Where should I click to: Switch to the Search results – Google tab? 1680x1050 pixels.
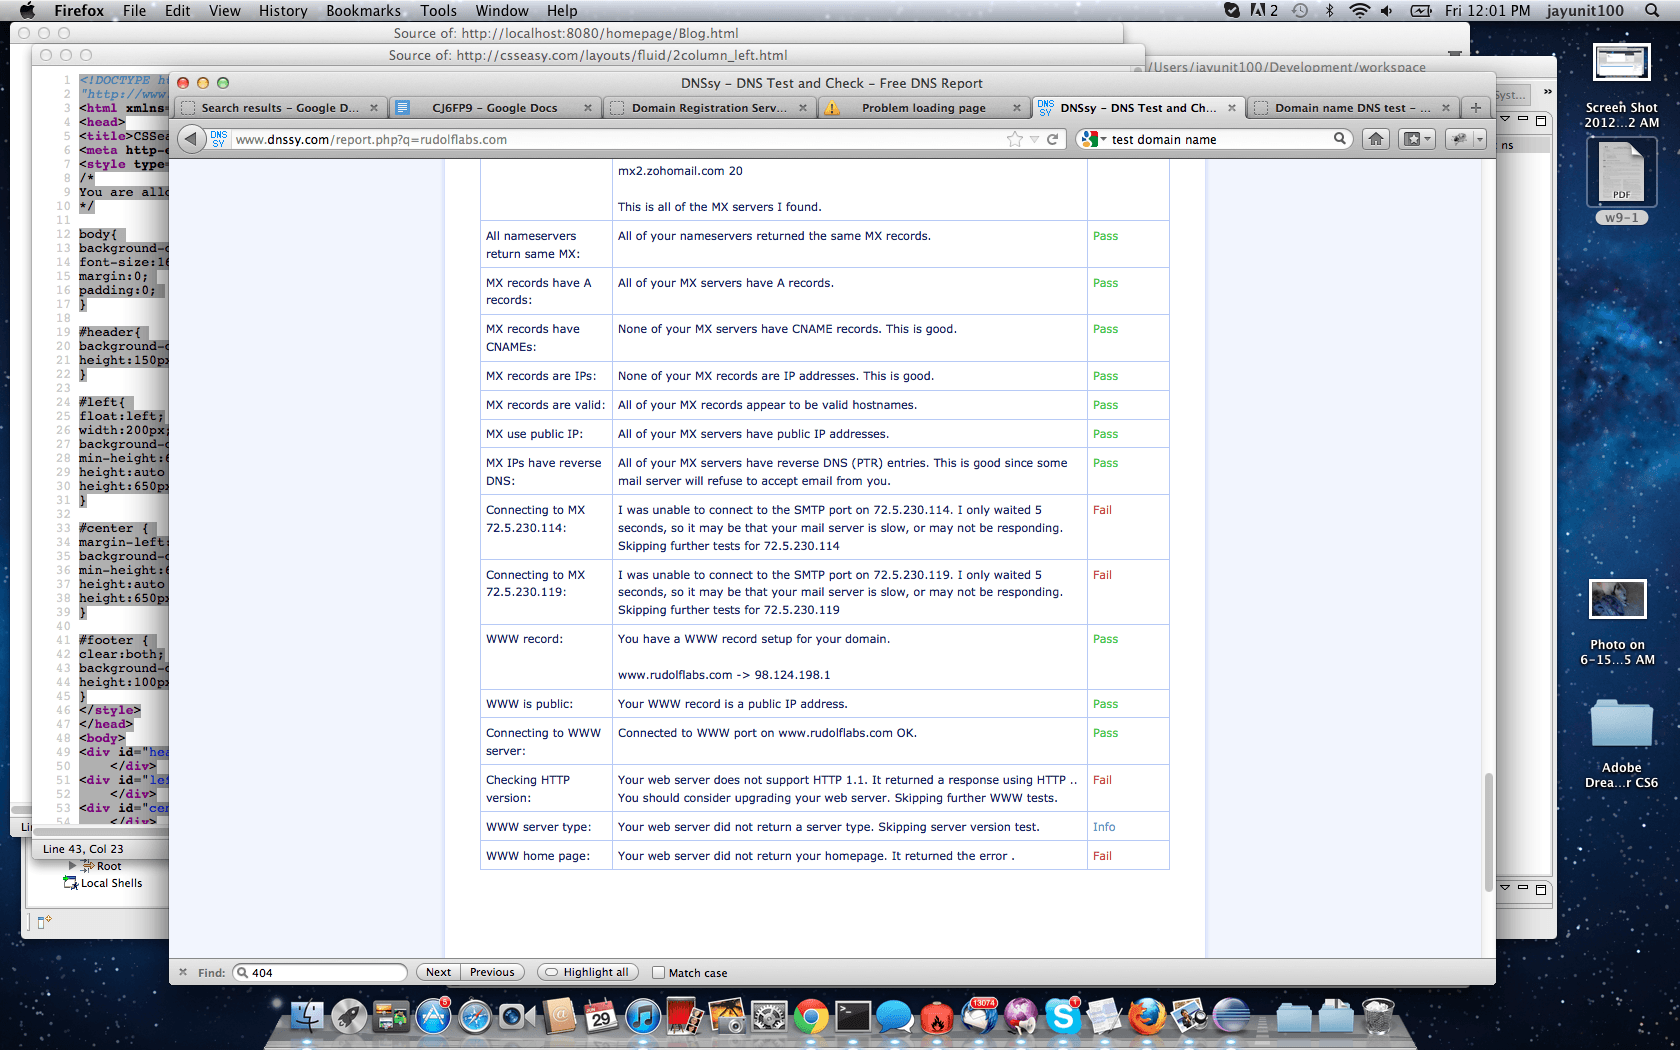point(280,108)
